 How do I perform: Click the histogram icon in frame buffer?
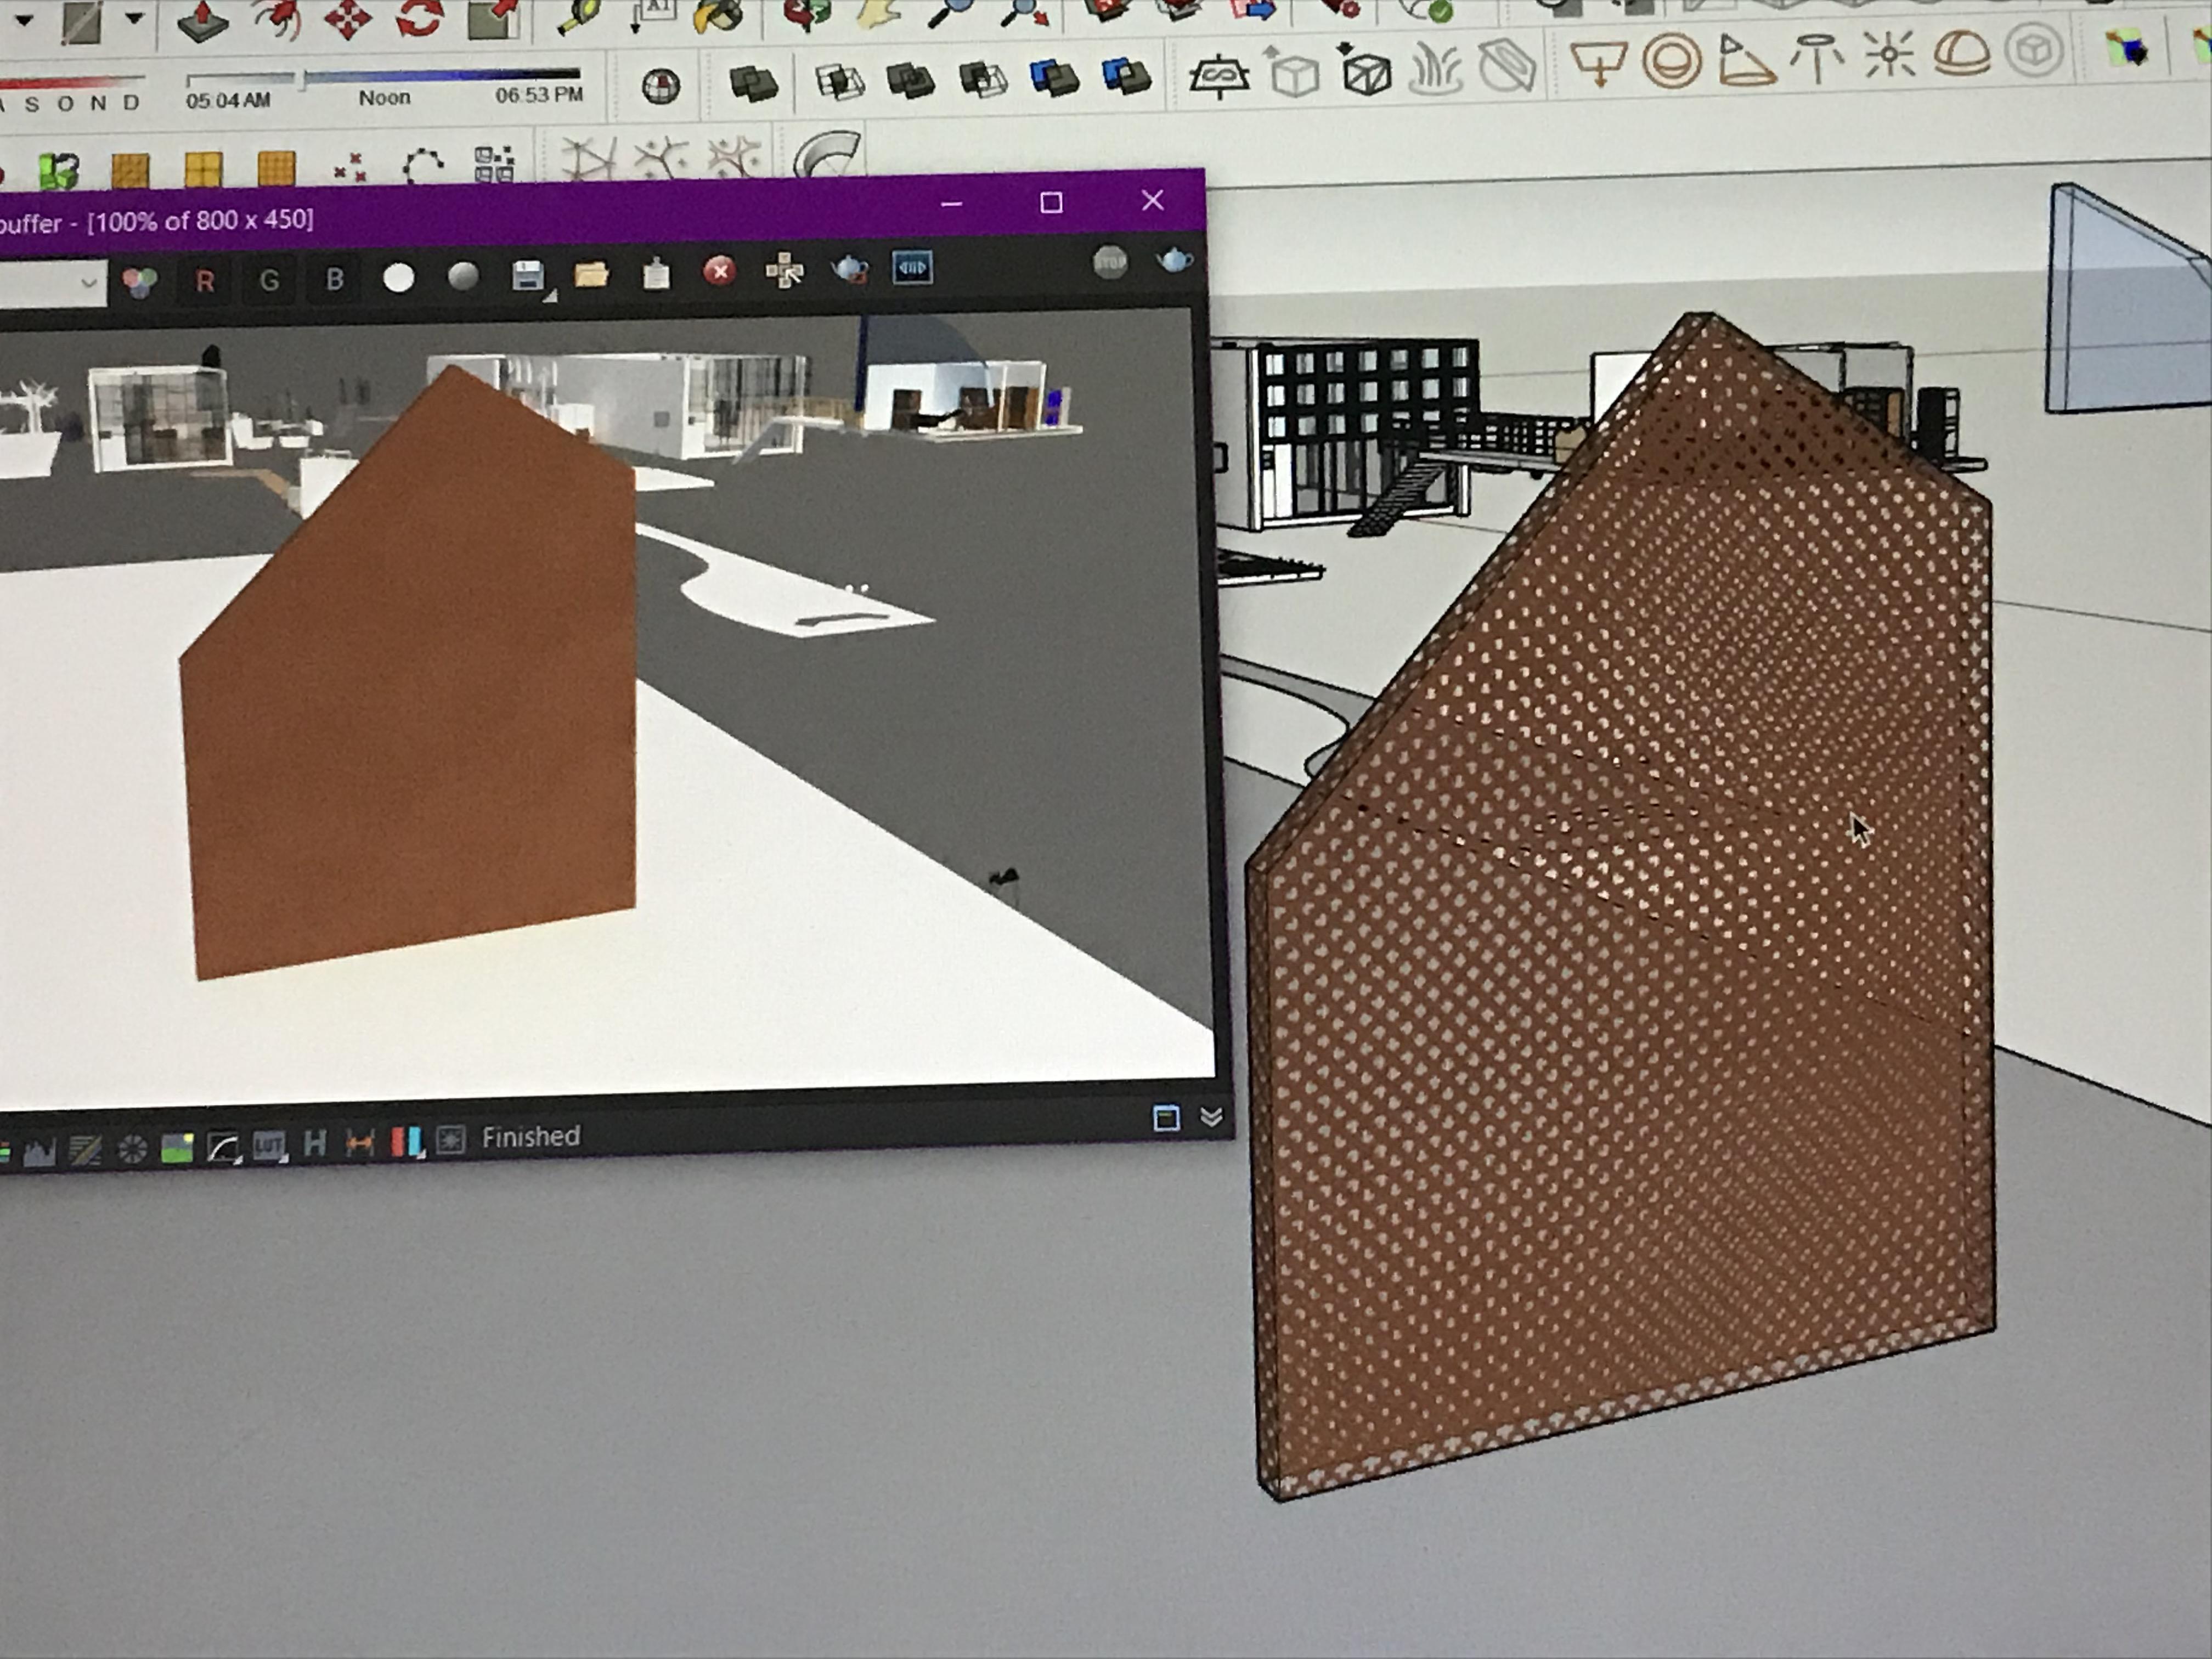click(40, 1153)
